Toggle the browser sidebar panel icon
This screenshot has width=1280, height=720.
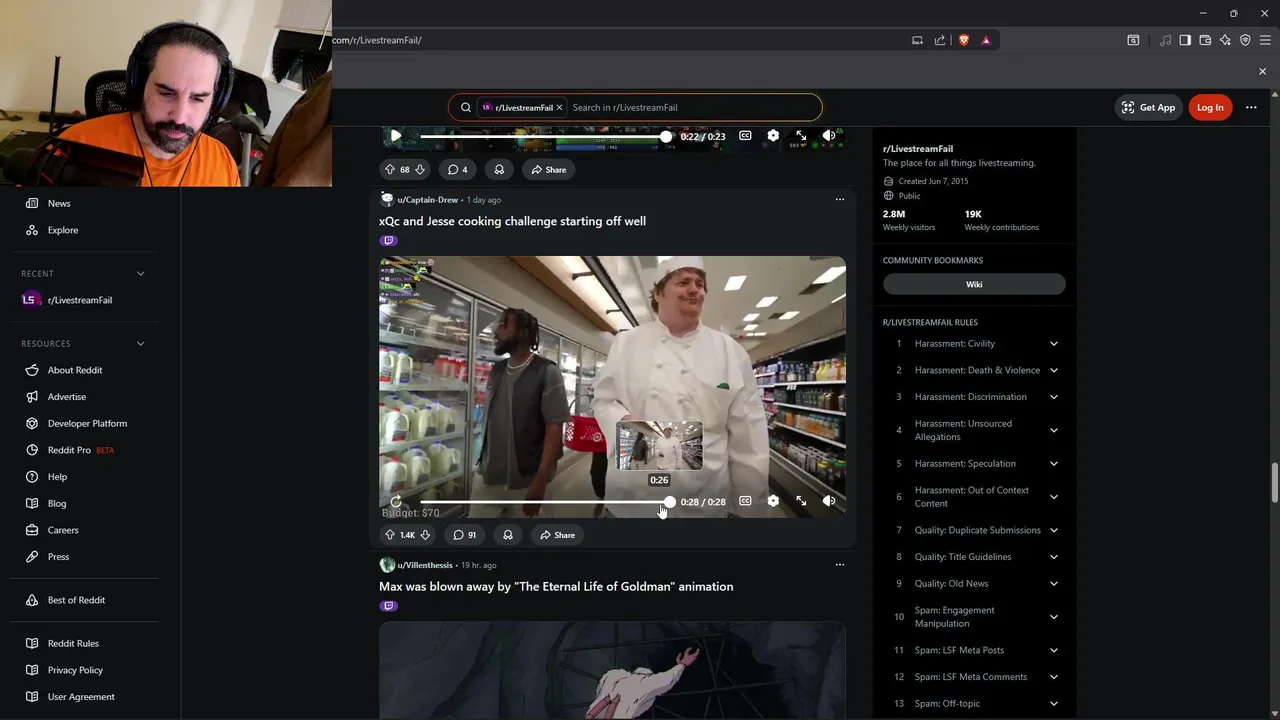[1185, 40]
